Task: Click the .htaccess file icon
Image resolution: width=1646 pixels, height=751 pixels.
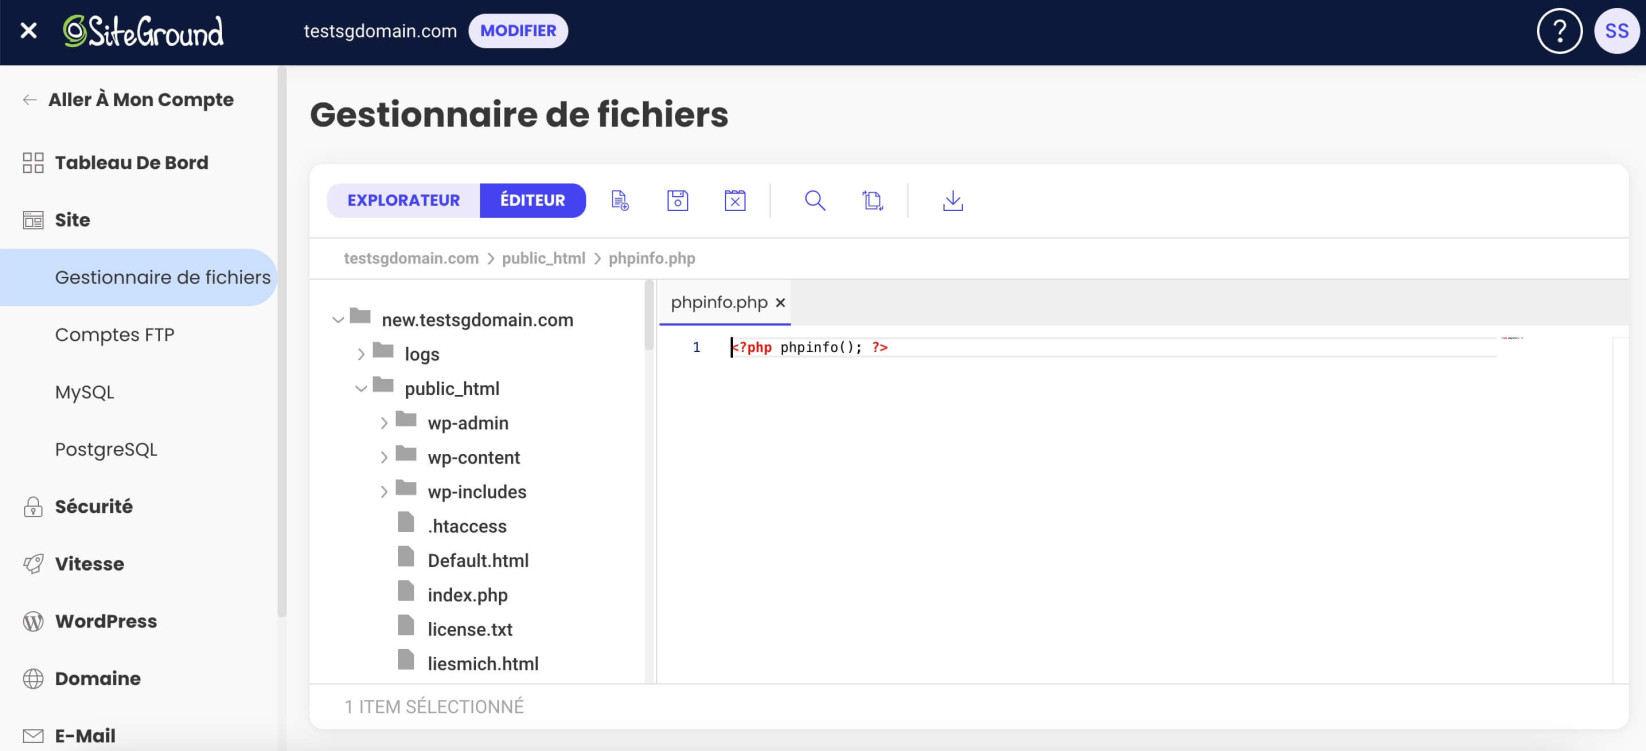Action: point(406,522)
